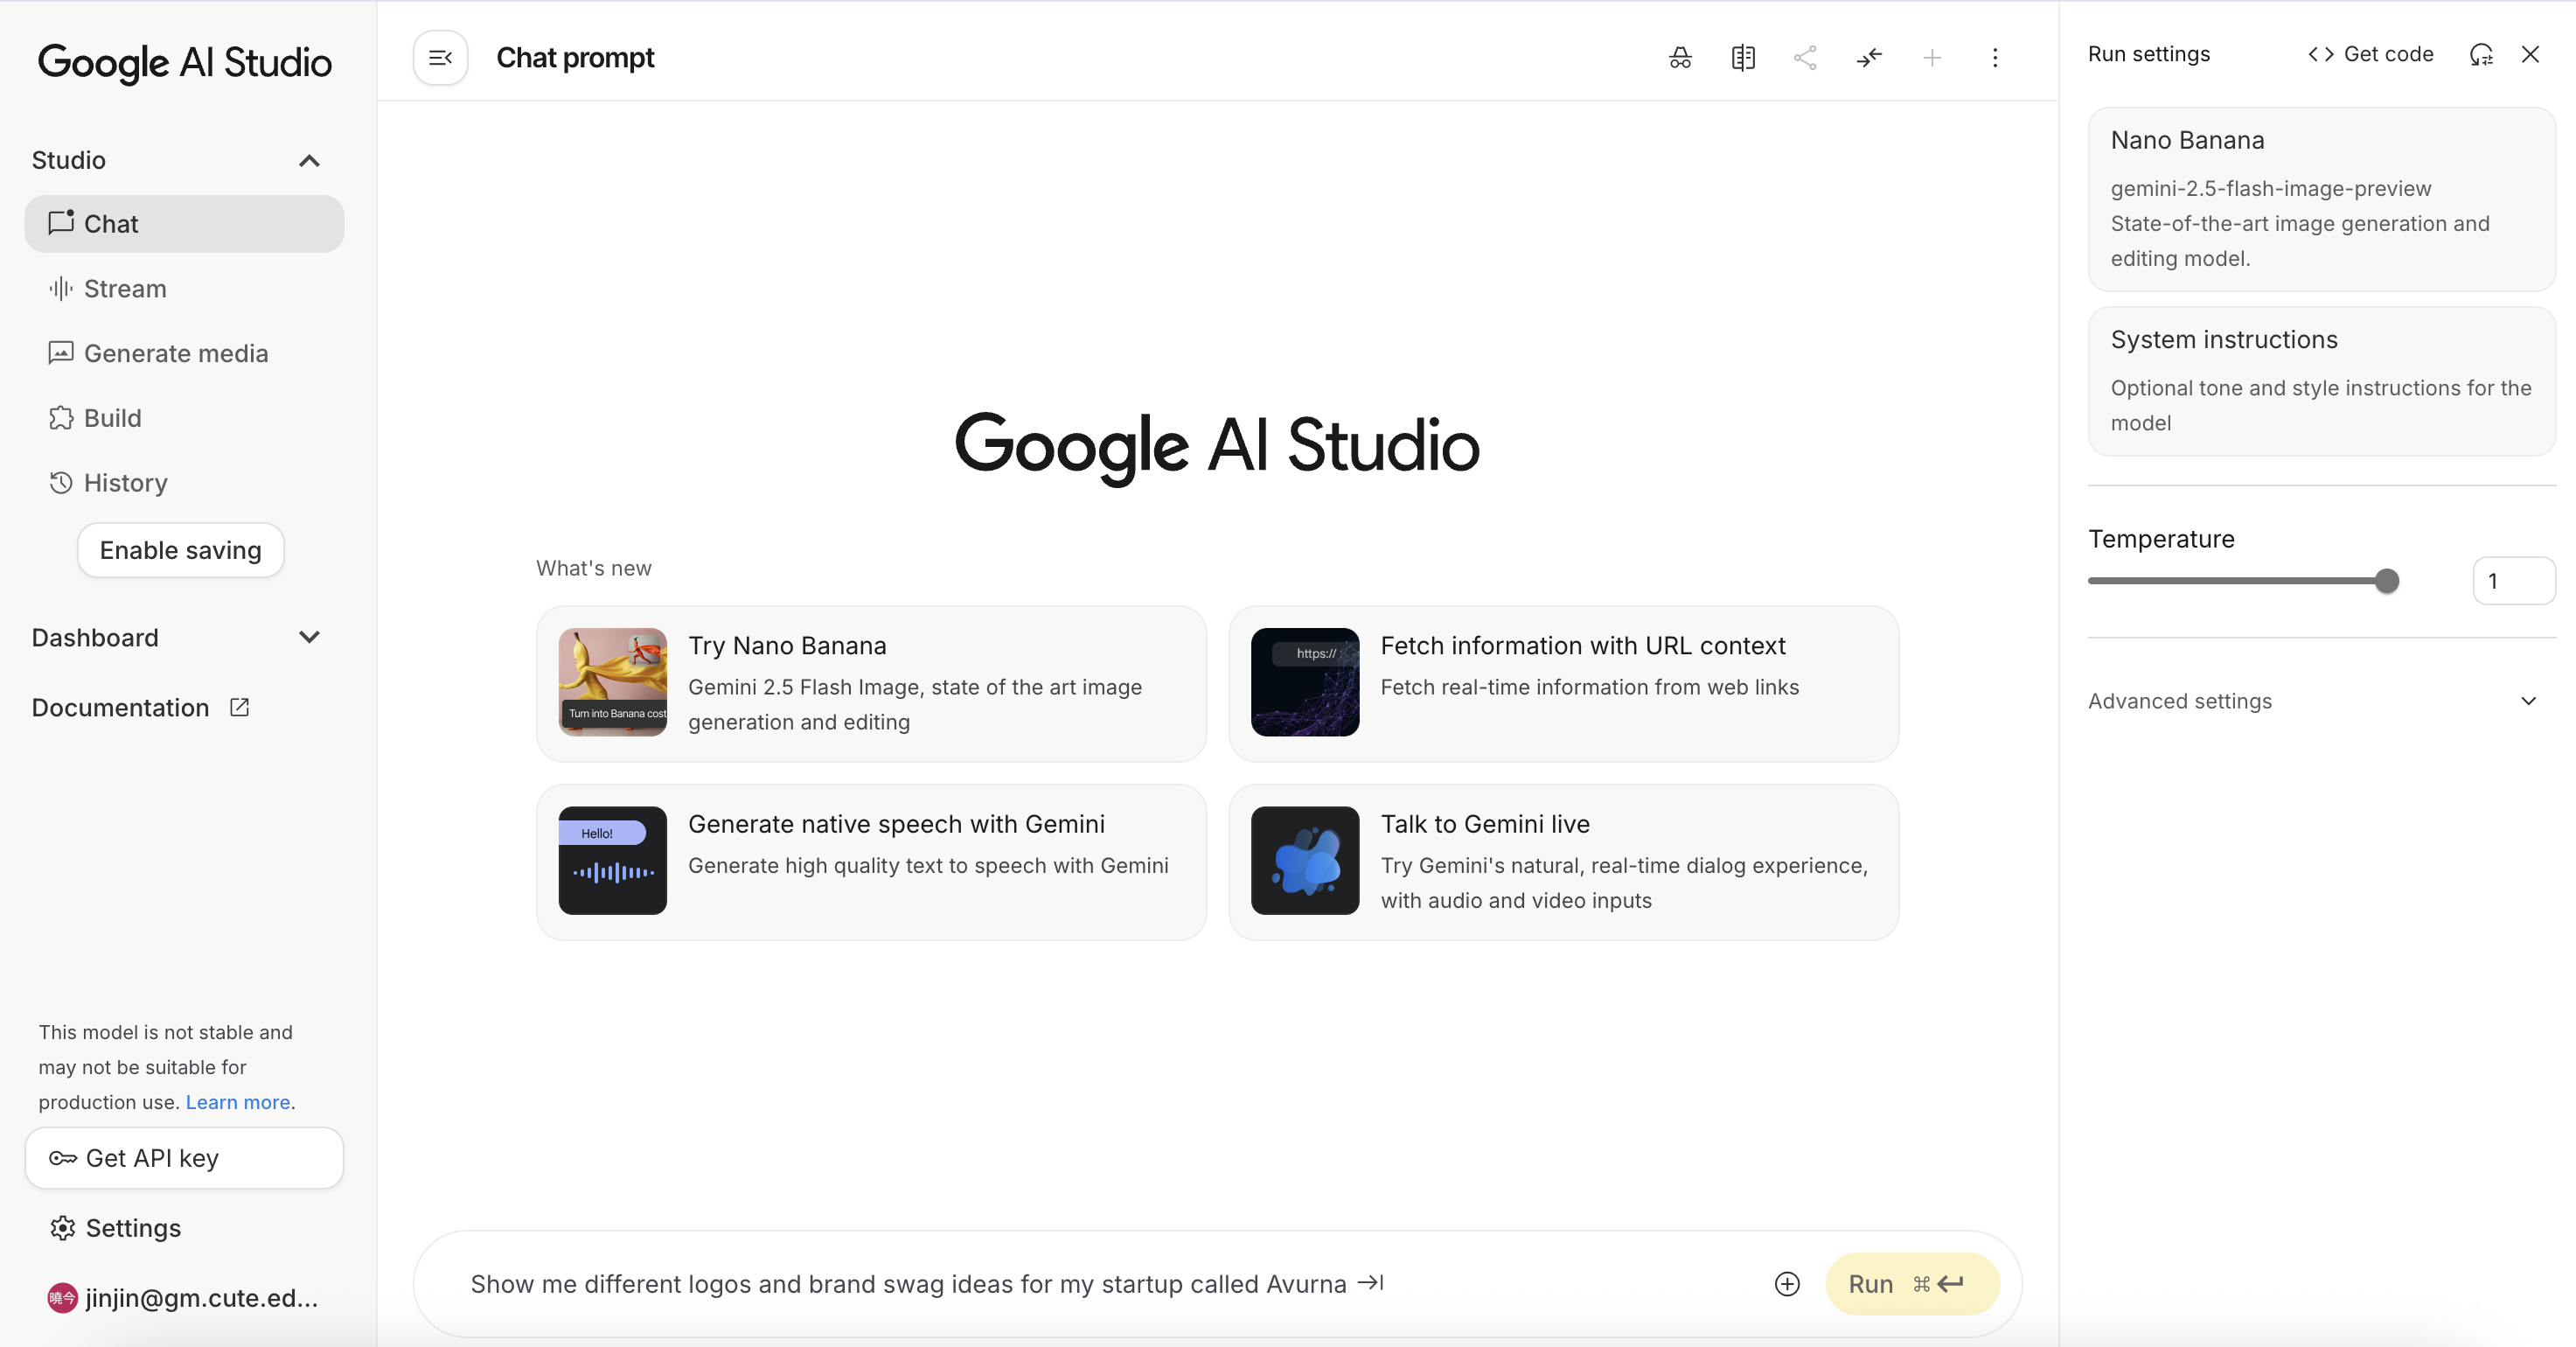This screenshot has width=2576, height=1347.
Task: Open the Nano Banana model selector card
Action: [2320, 198]
